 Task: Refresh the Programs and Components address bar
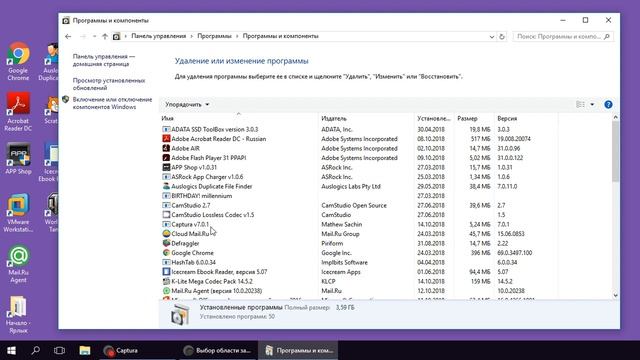coord(502,36)
